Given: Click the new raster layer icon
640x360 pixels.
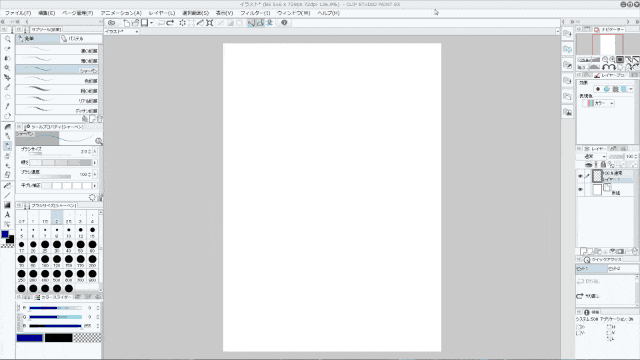Looking at the screenshot, I should point(584,251).
